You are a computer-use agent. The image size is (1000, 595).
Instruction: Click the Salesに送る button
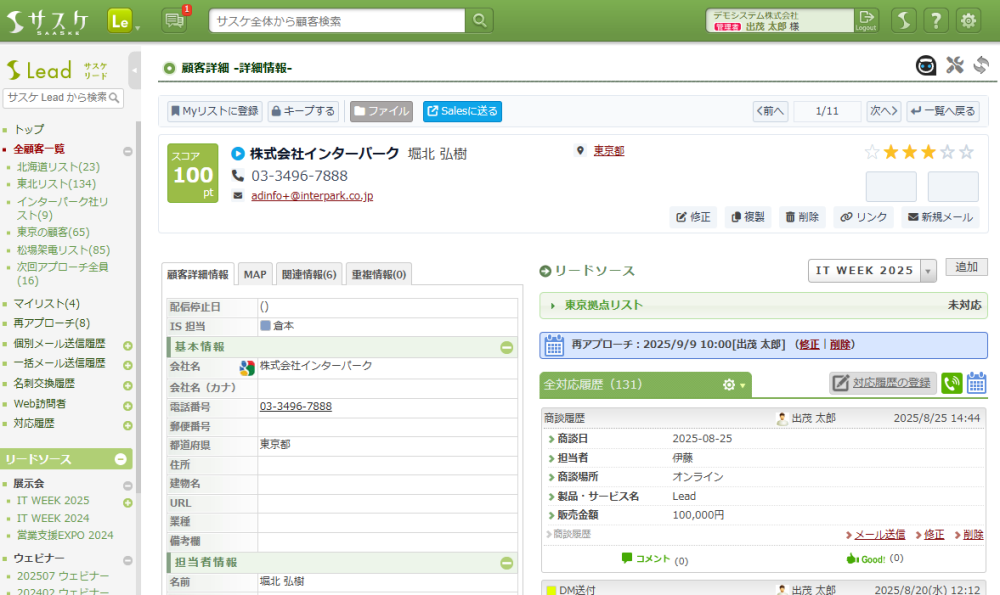462,111
